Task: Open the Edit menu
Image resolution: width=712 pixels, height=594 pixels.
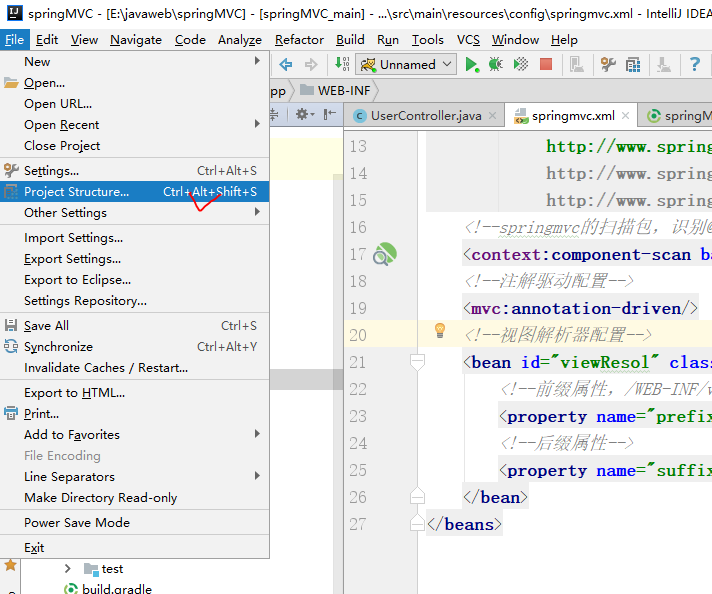Action: pyautogui.click(x=47, y=40)
